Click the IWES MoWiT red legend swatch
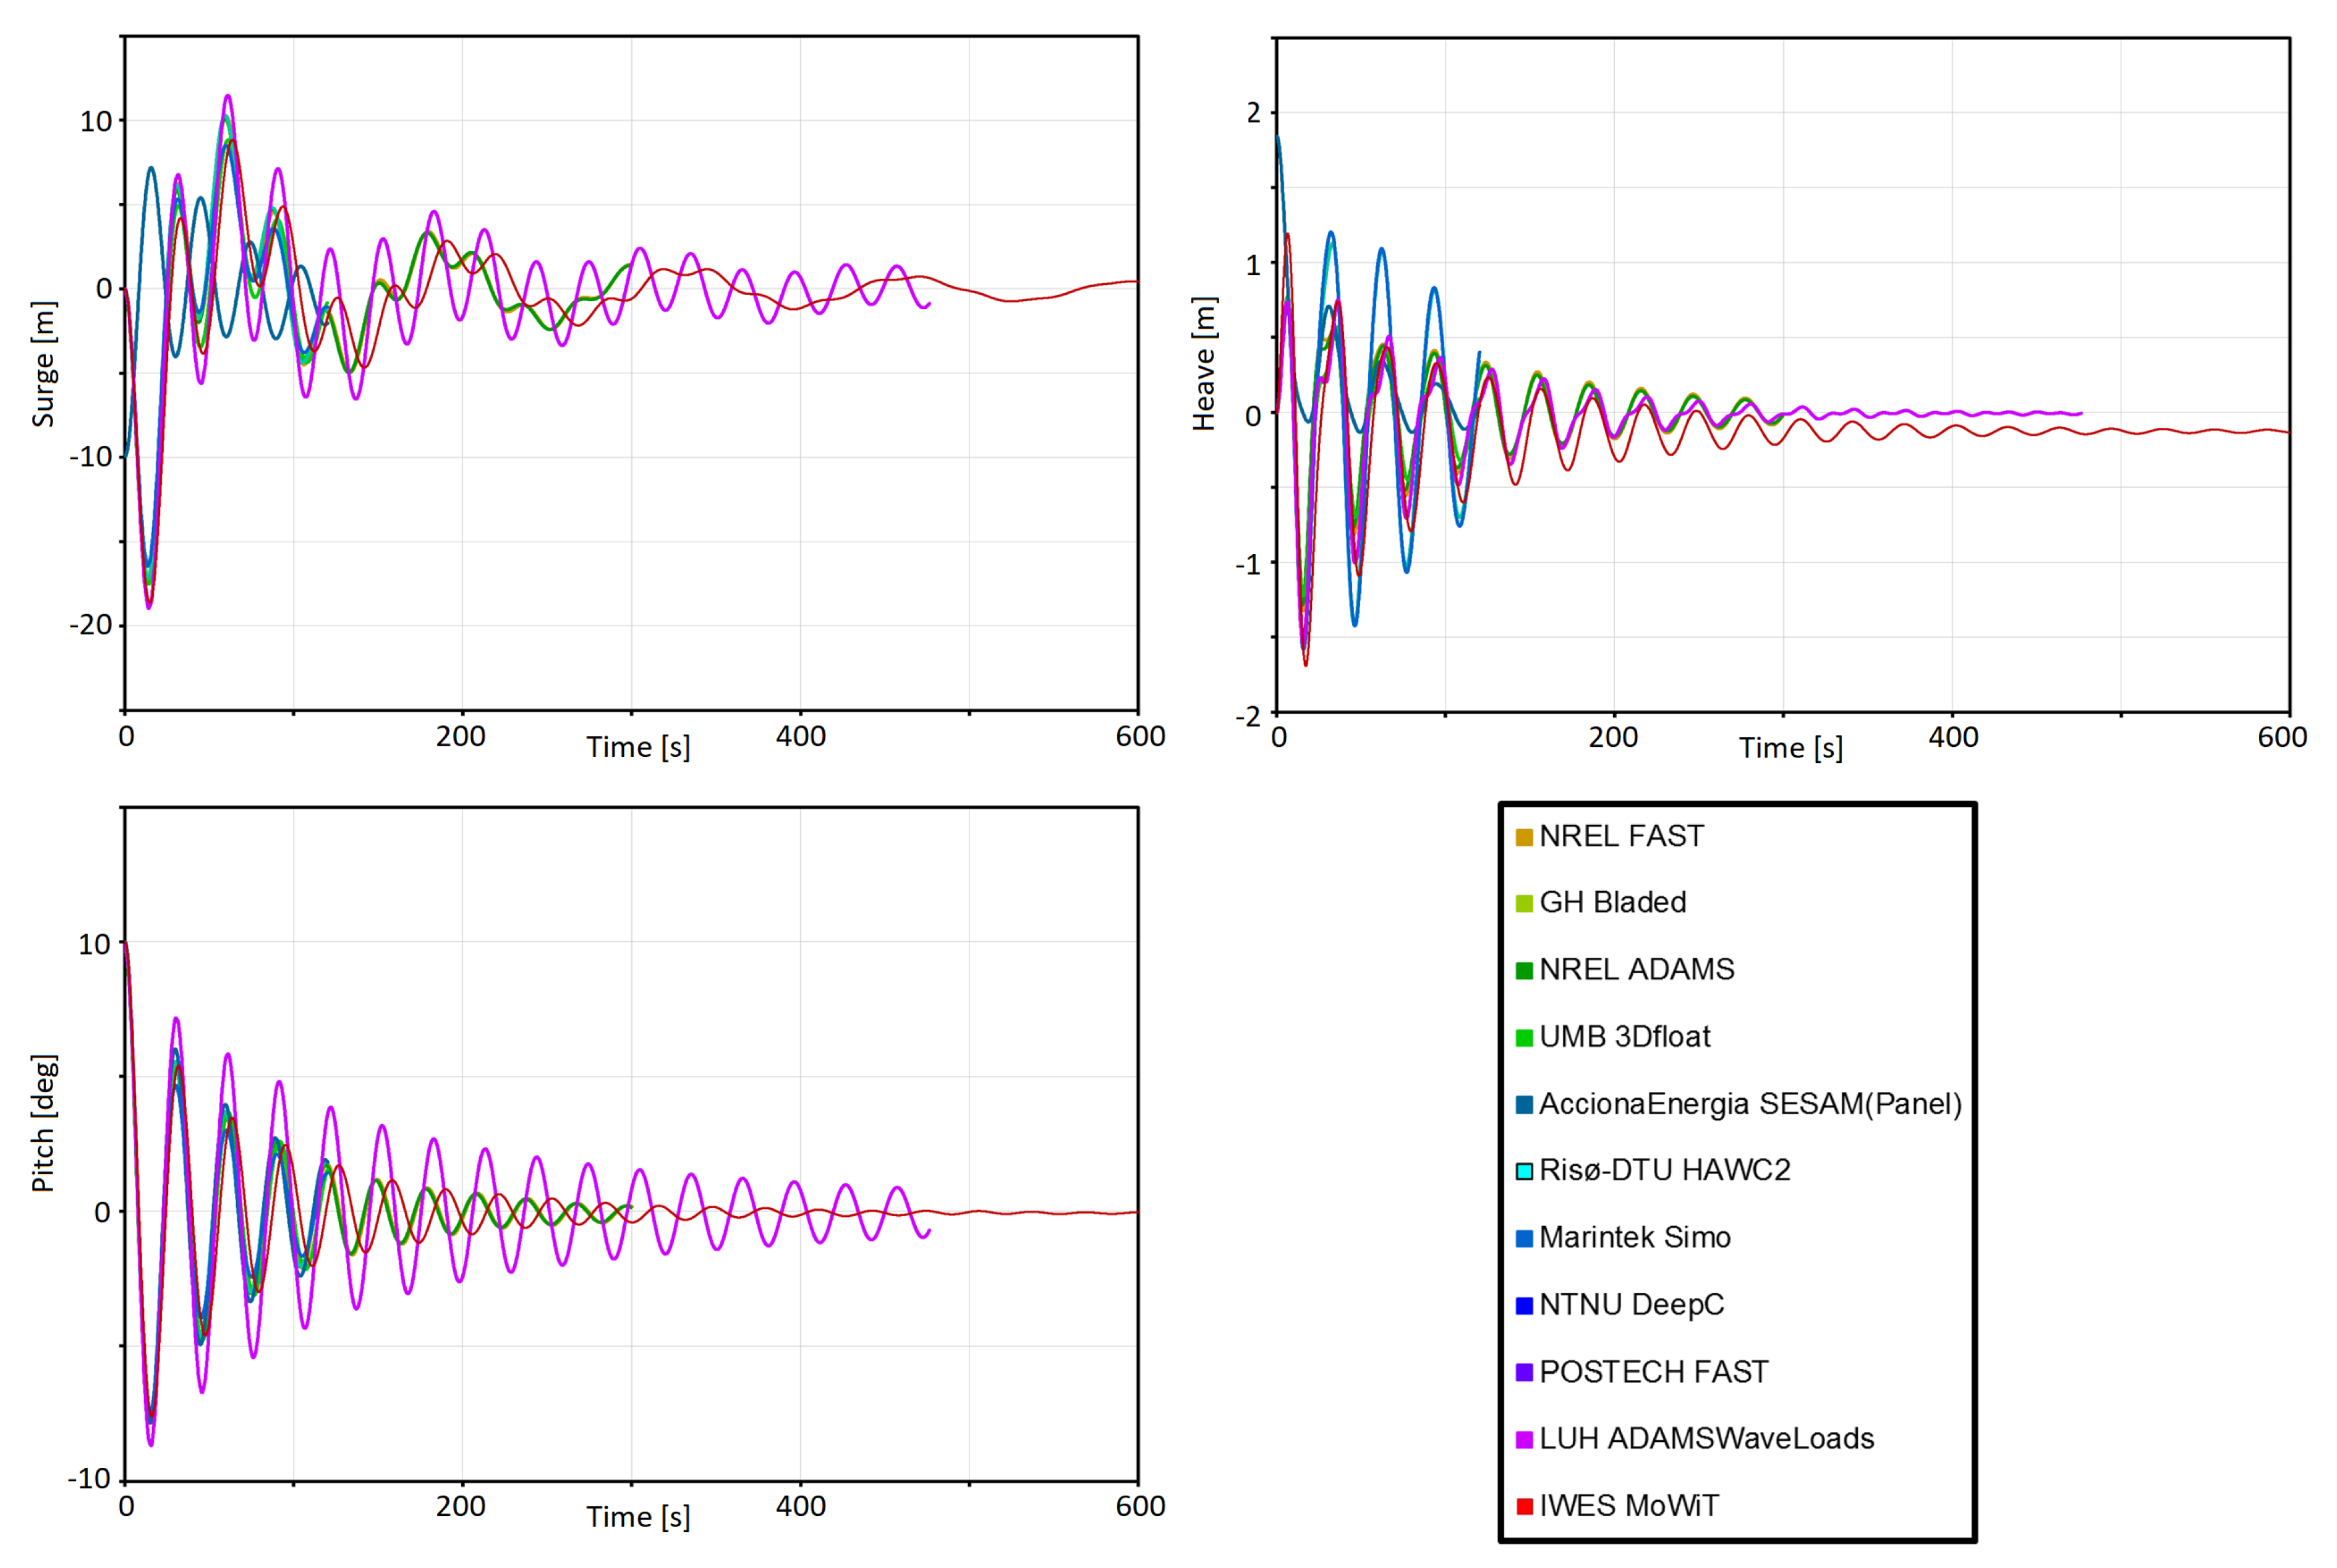The height and width of the screenshot is (1568, 2337). click(1524, 1507)
